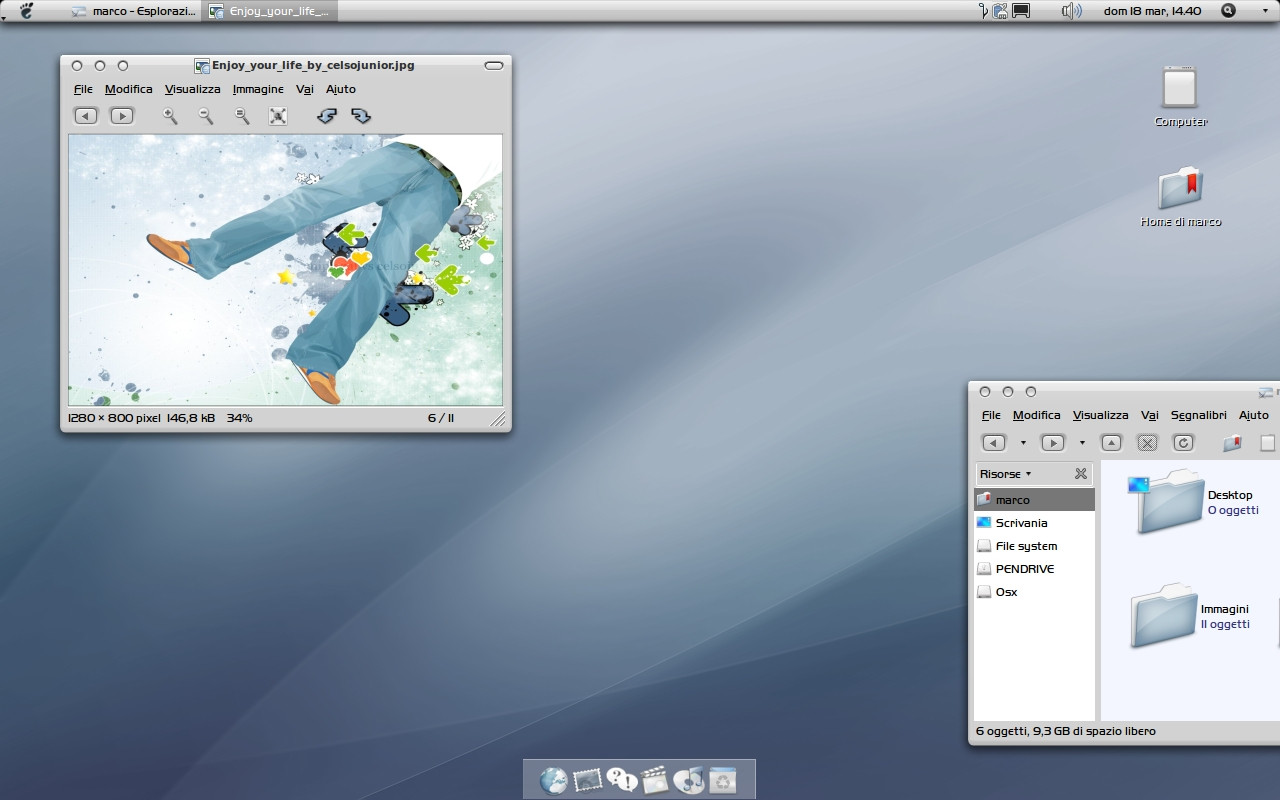Launch movie clapperboard icon in dock
This screenshot has height=800, width=1280.
pos(655,780)
